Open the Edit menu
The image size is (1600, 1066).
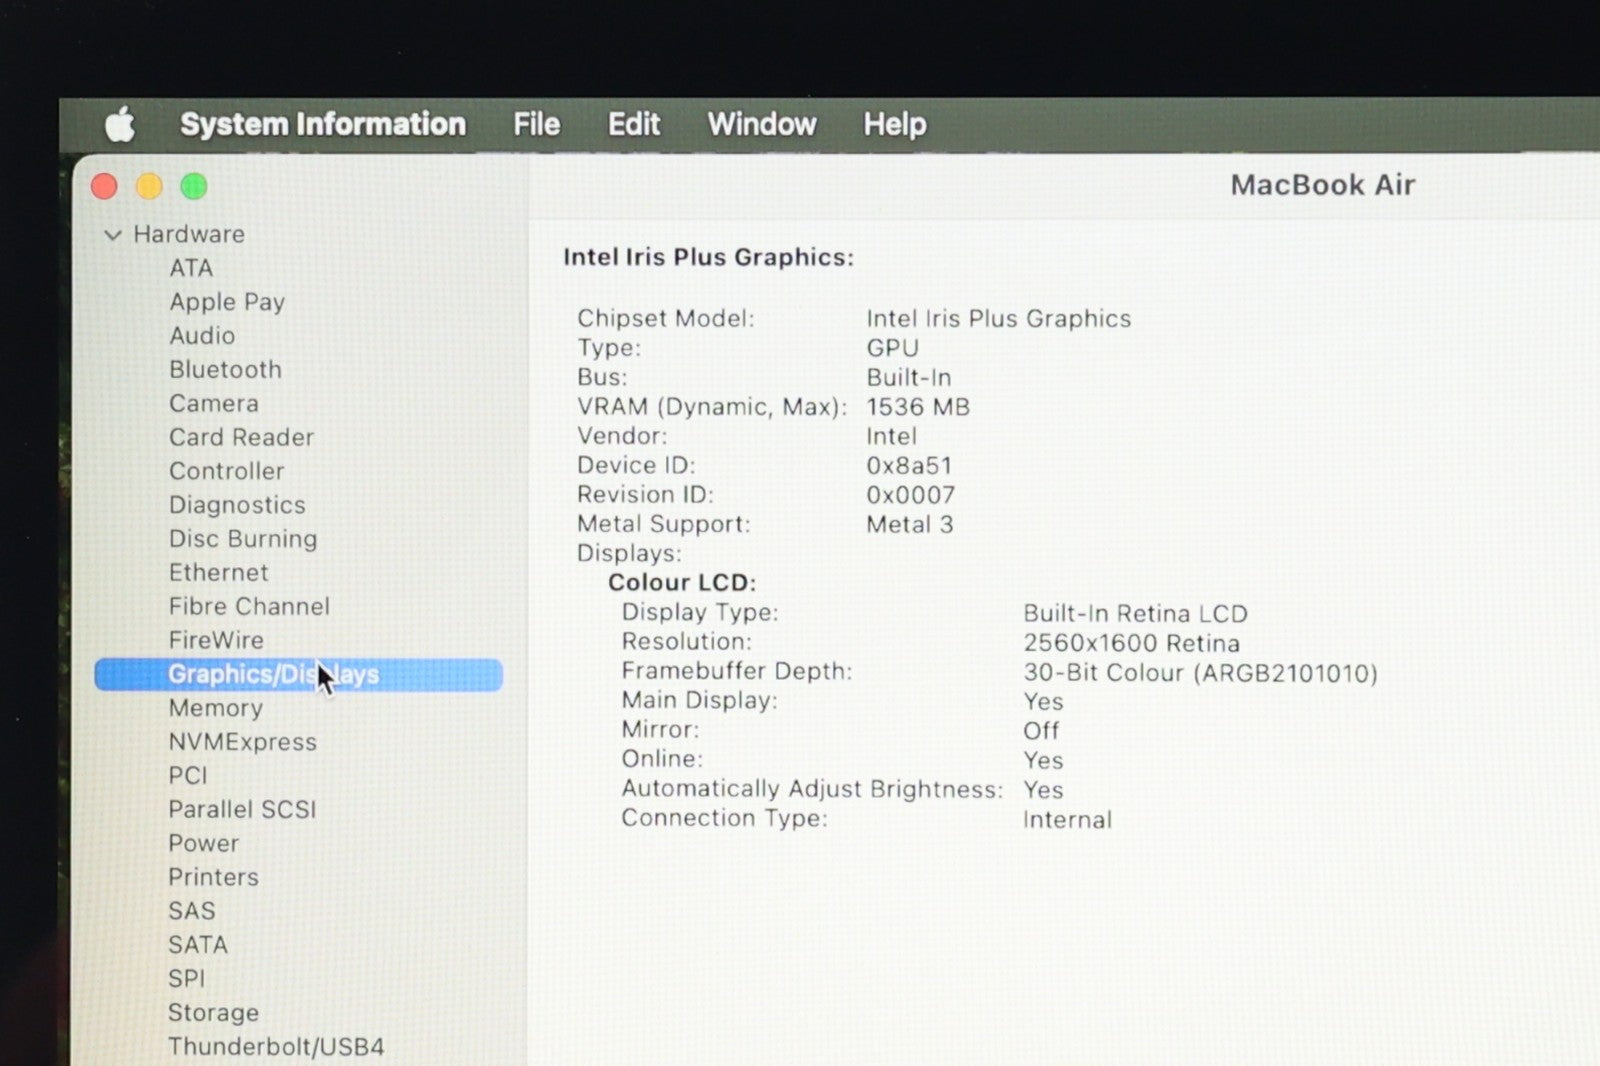pyautogui.click(x=634, y=125)
